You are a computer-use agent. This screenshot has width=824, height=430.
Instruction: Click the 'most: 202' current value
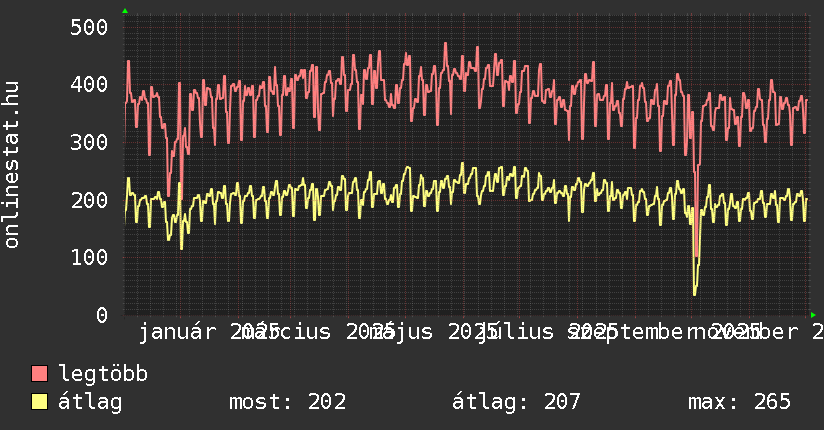click(x=287, y=403)
